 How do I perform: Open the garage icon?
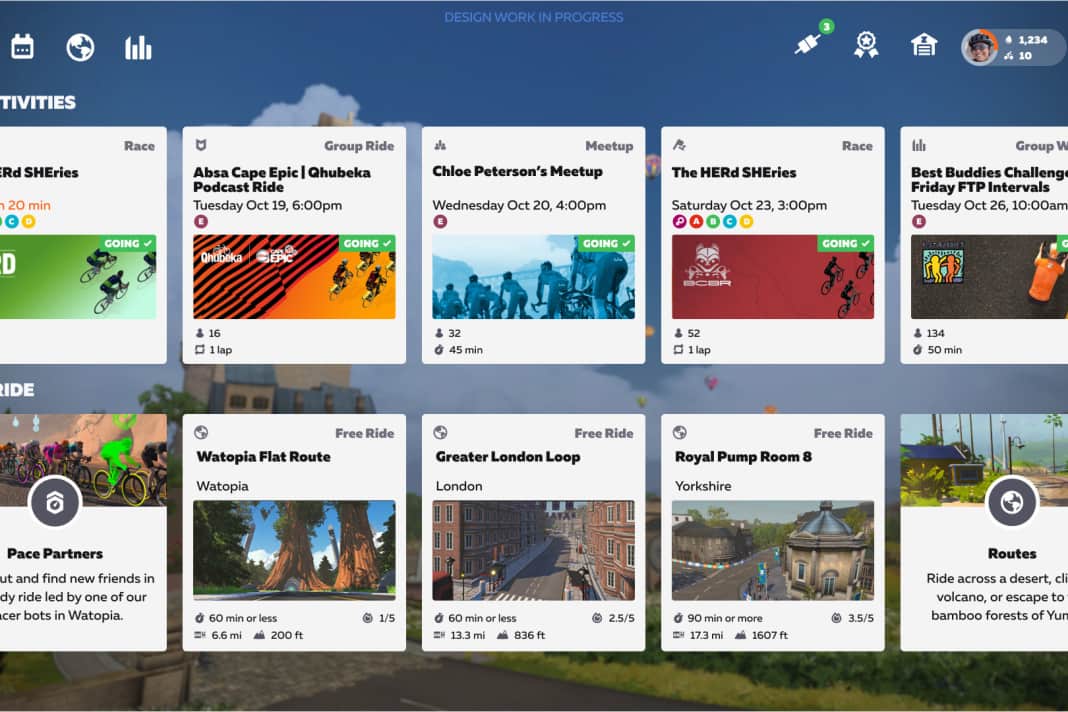(923, 45)
